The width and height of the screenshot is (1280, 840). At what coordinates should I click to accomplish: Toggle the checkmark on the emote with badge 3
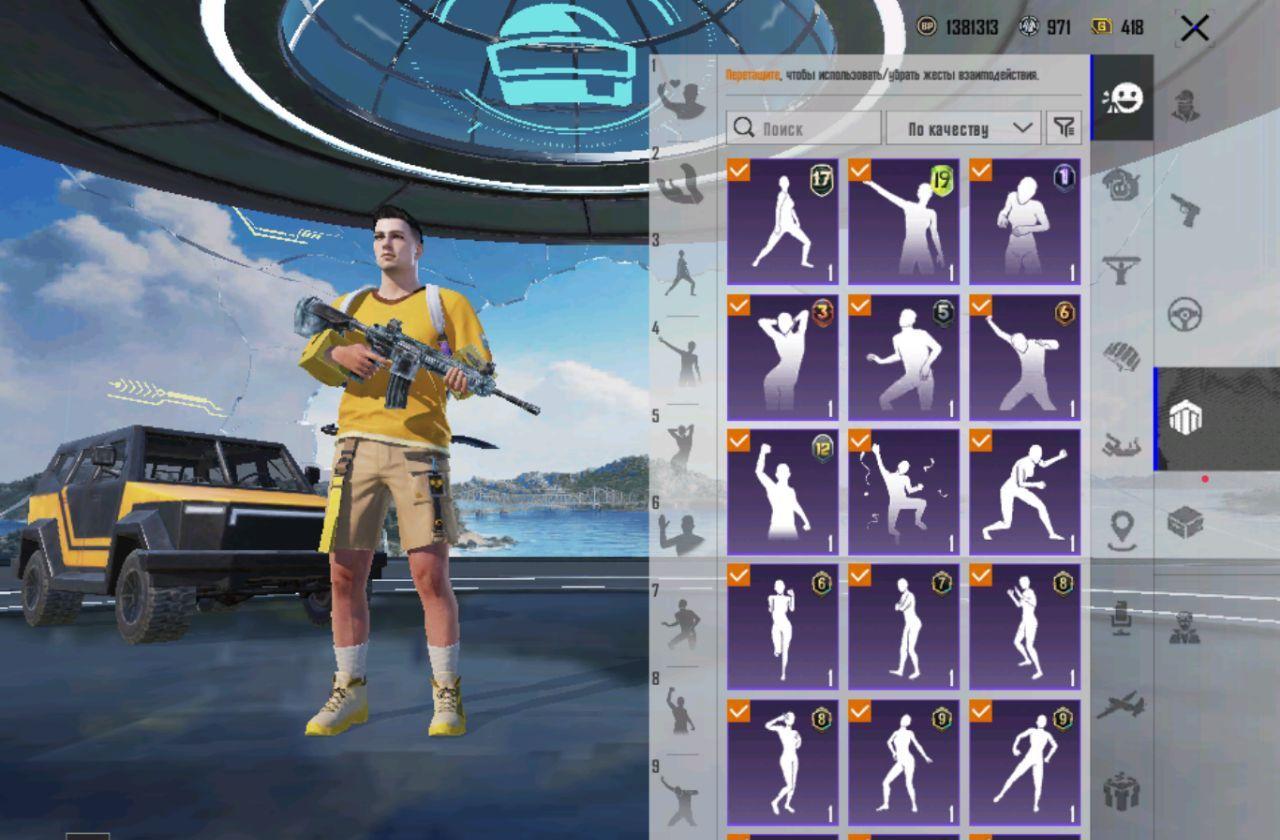[x=739, y=305]
